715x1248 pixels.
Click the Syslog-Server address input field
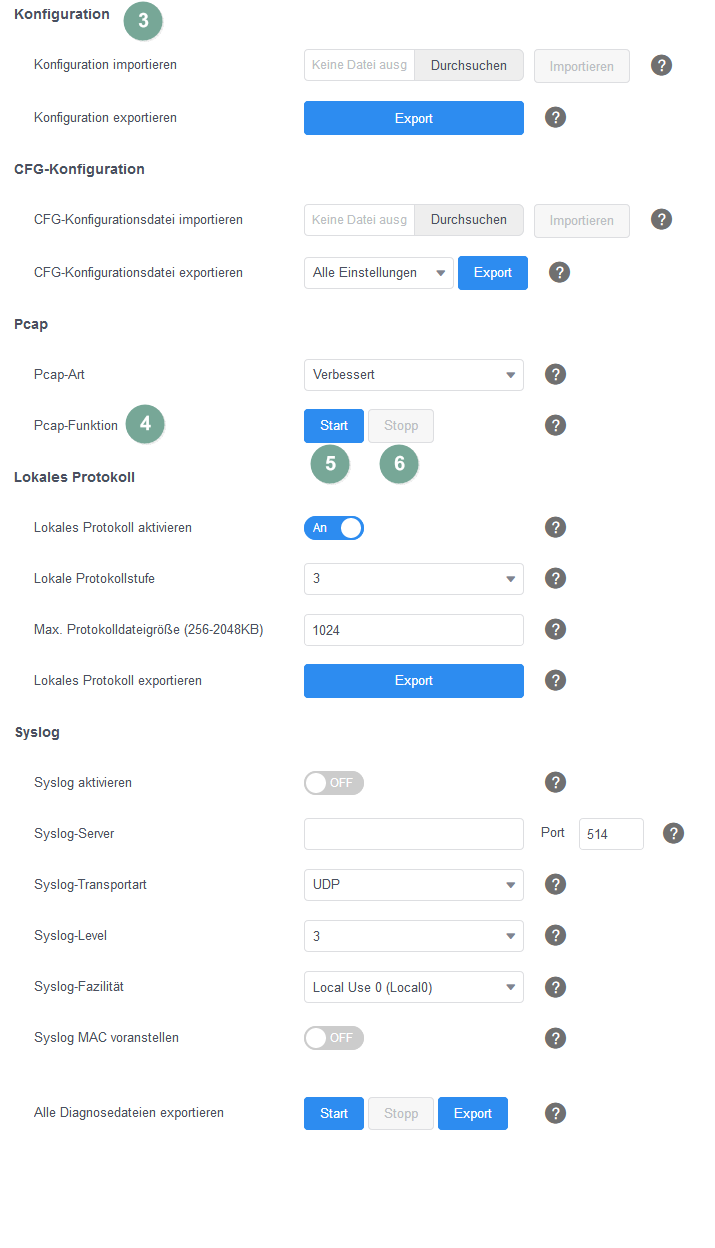tap(414, 834)
